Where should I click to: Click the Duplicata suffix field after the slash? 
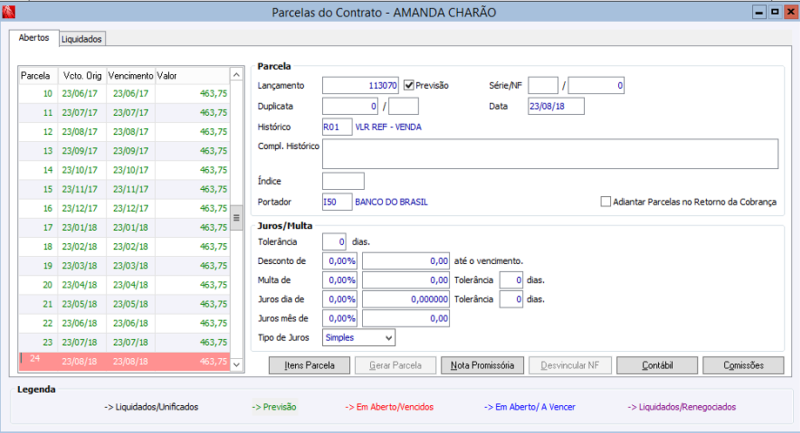point(404,106)
